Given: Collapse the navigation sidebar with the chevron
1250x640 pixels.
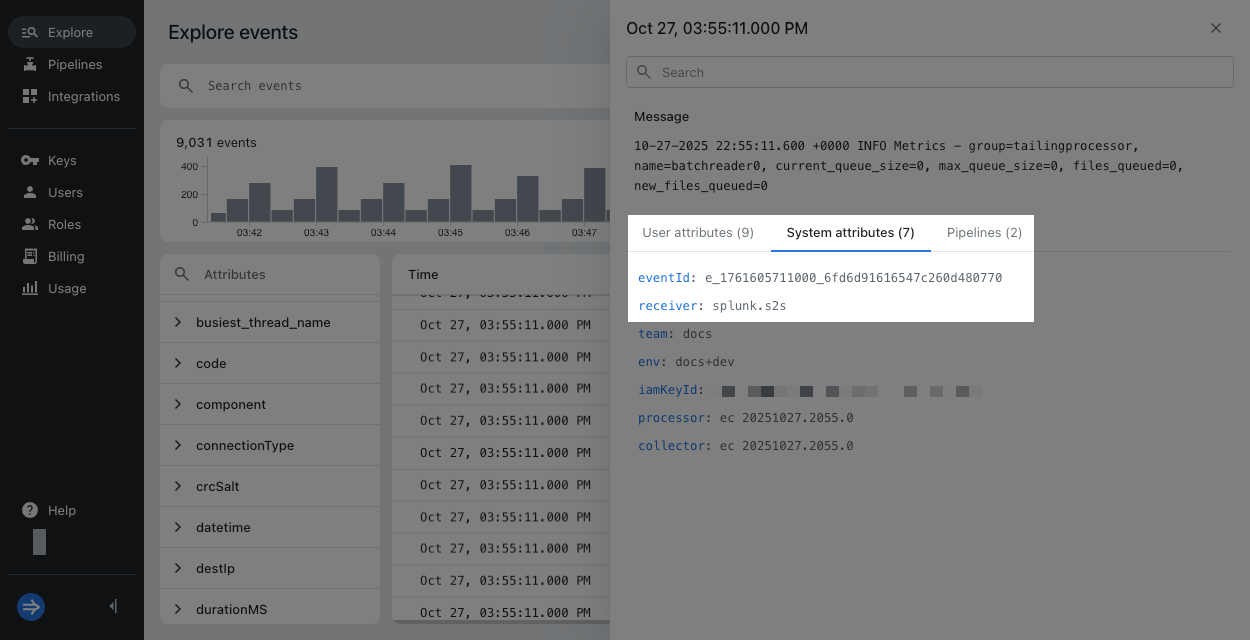Looking at the screenshot, I should (112, 606).
